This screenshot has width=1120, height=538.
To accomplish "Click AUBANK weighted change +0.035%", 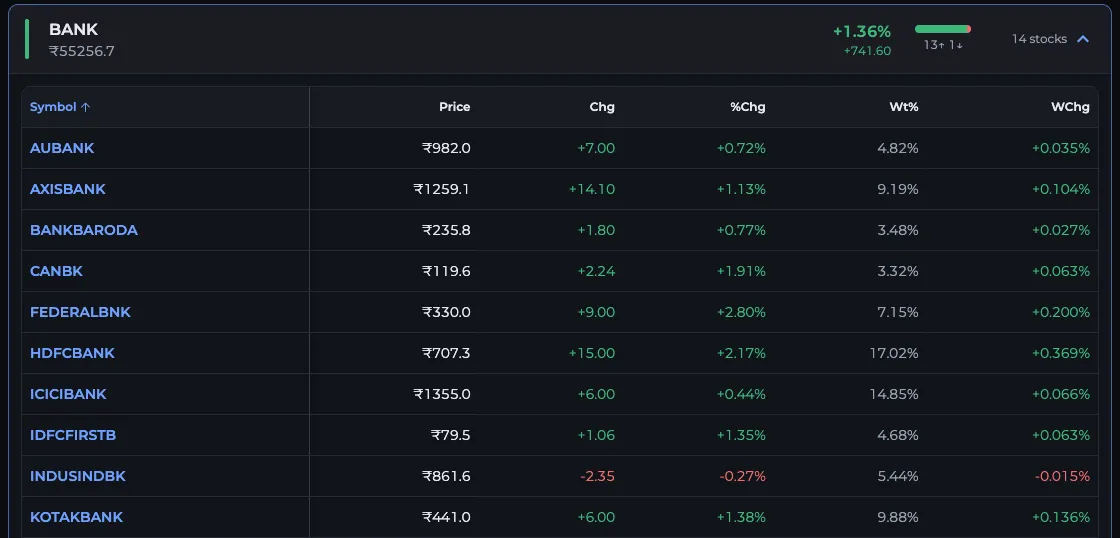I will (x=1061, y=149).
